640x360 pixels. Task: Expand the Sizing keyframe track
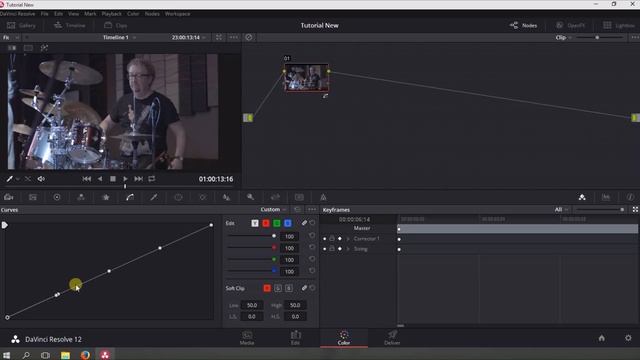[348, 249]
